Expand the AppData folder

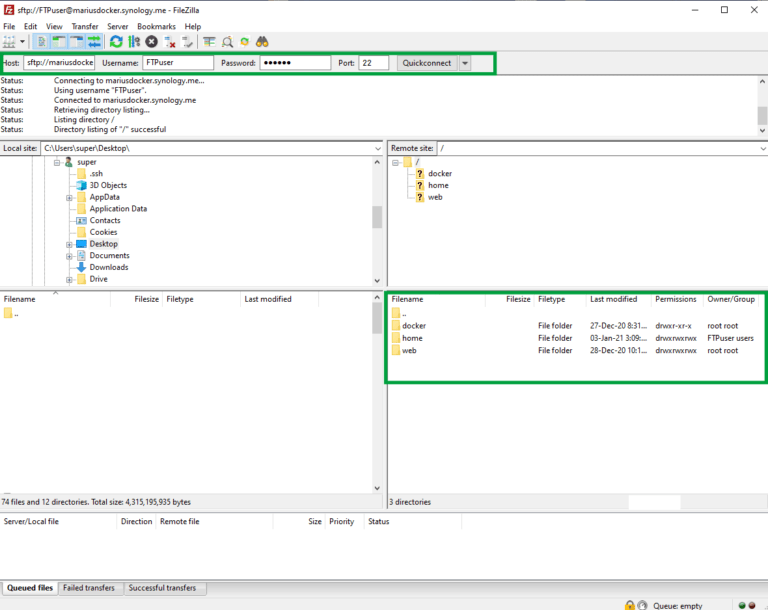(x=69, y=197)
